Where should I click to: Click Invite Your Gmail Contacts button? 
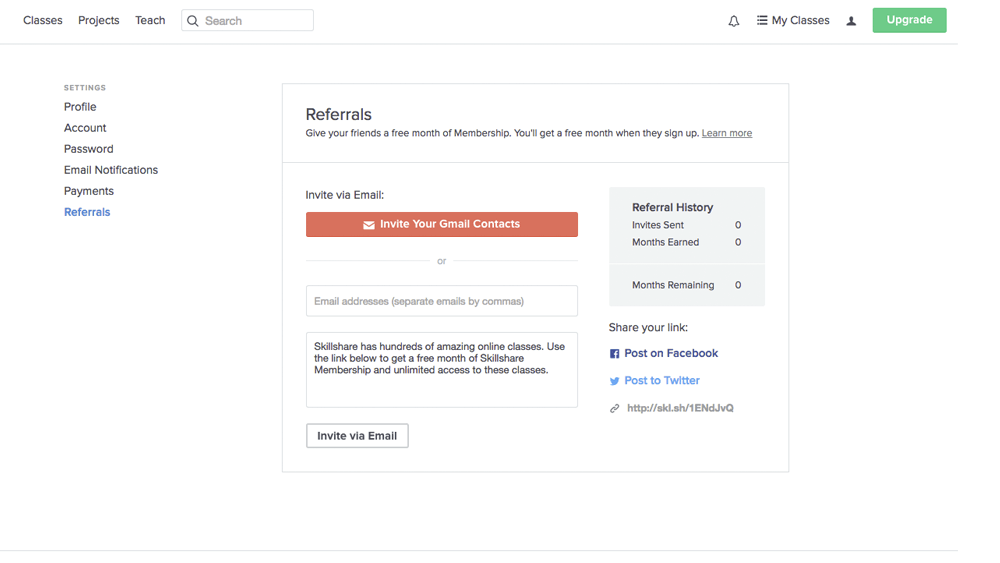pos(442,225)
